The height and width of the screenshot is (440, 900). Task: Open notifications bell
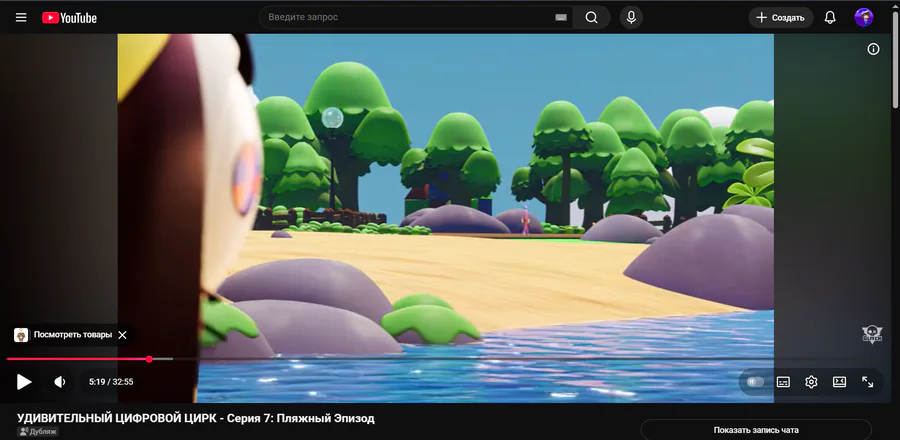(830, 17)
